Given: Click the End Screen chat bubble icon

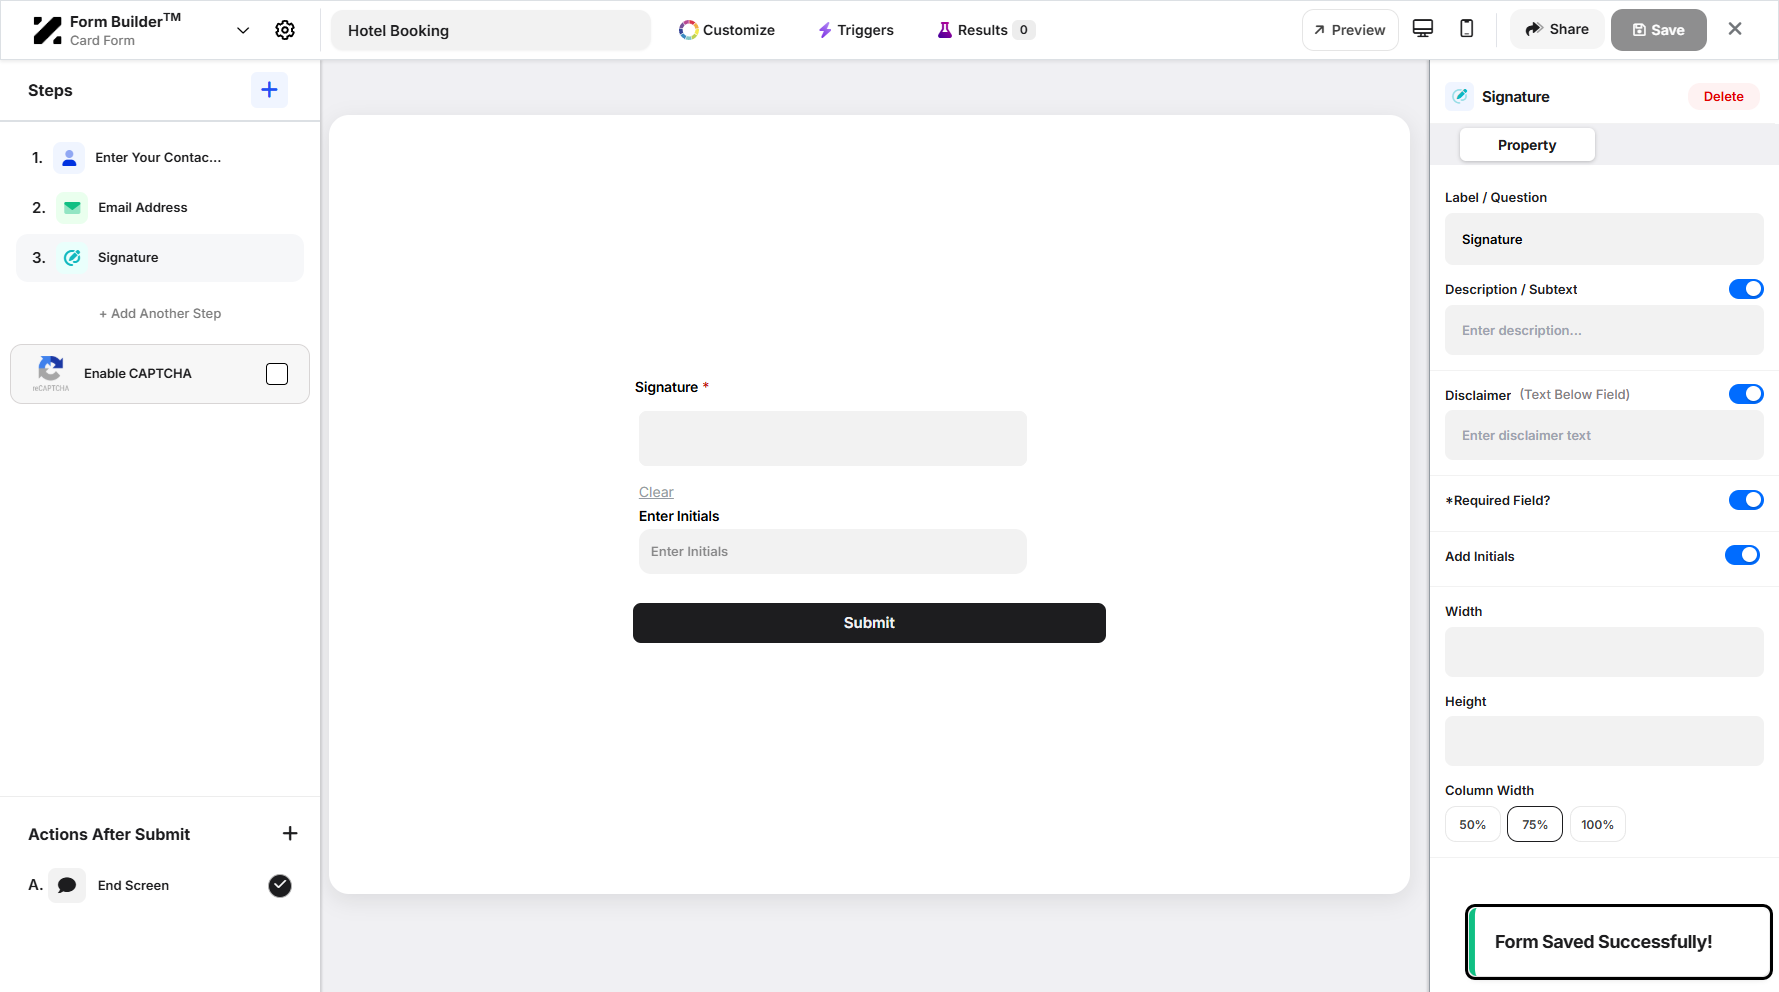Looking at the screenshot, I should coord(67,885).
